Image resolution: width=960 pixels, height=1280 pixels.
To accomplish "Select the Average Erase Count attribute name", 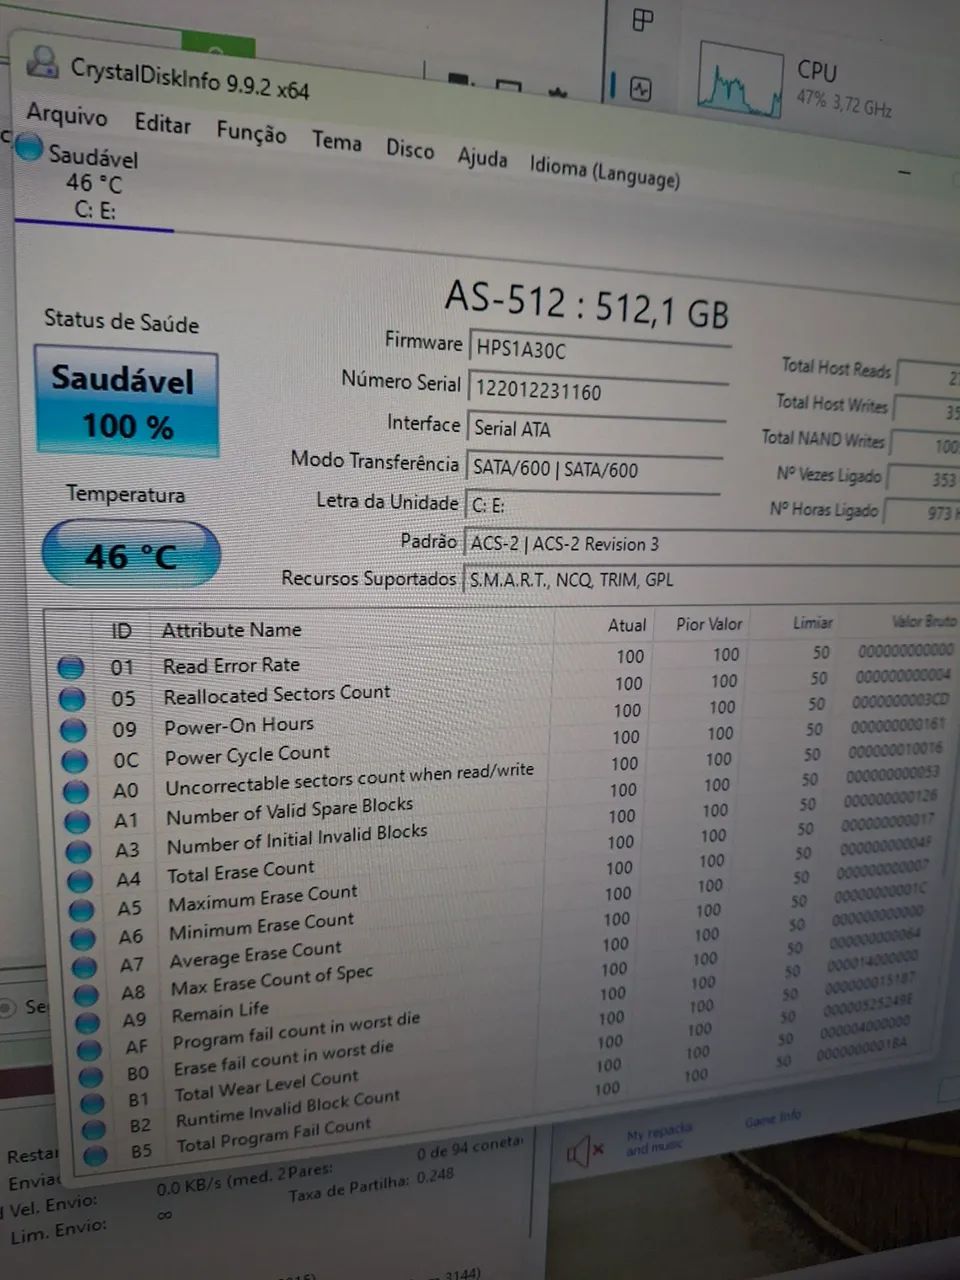I will coord(256,953).
